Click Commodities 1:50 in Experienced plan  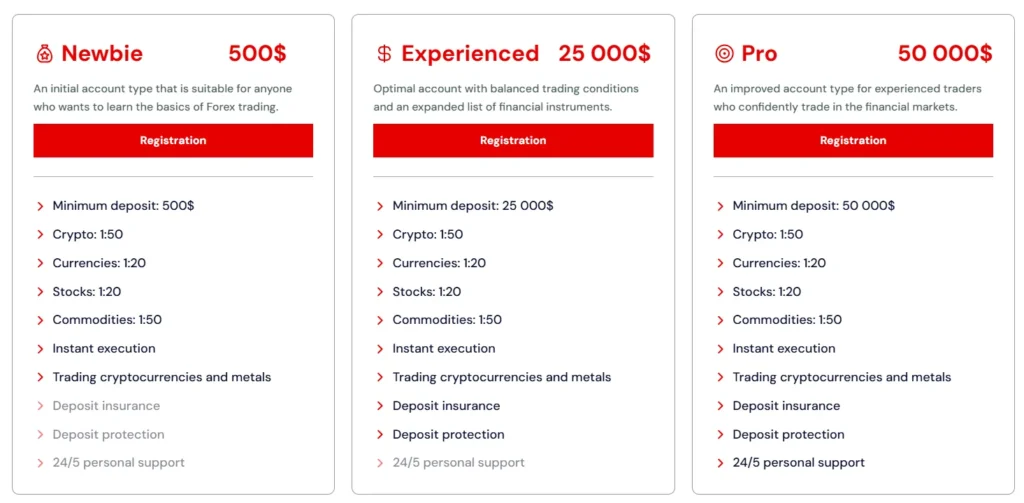(447, 320)
